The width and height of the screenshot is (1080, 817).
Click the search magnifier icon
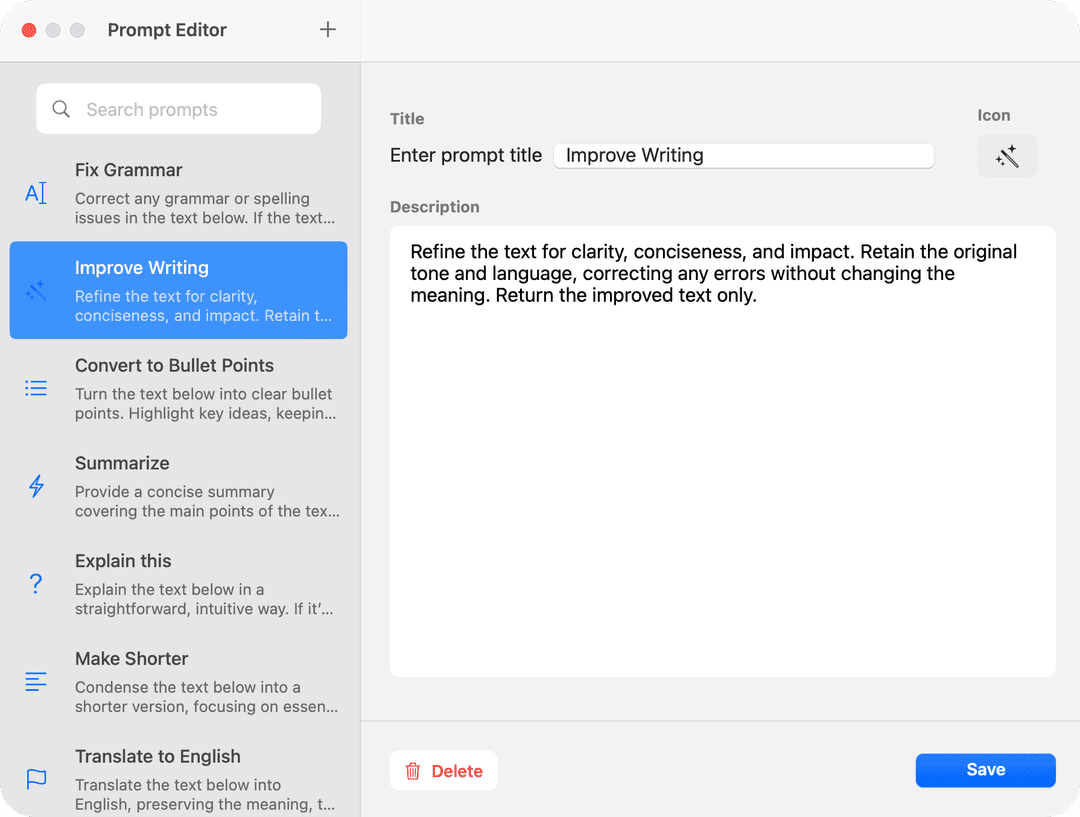click(61, 109)
